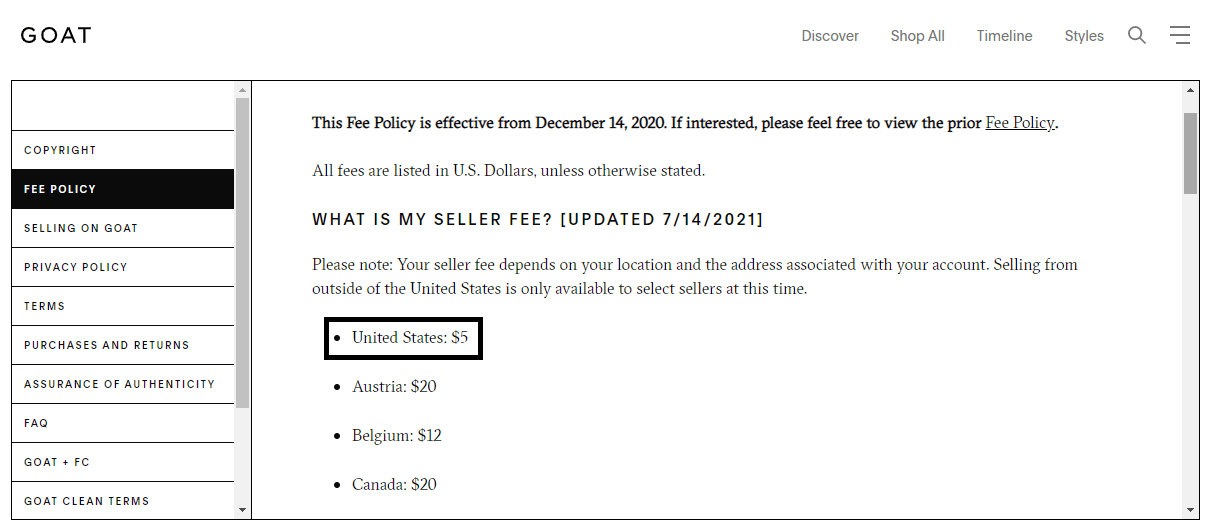Click sidebar scrollbar down arrow
1208x530 pixels.
coord(242,510)
